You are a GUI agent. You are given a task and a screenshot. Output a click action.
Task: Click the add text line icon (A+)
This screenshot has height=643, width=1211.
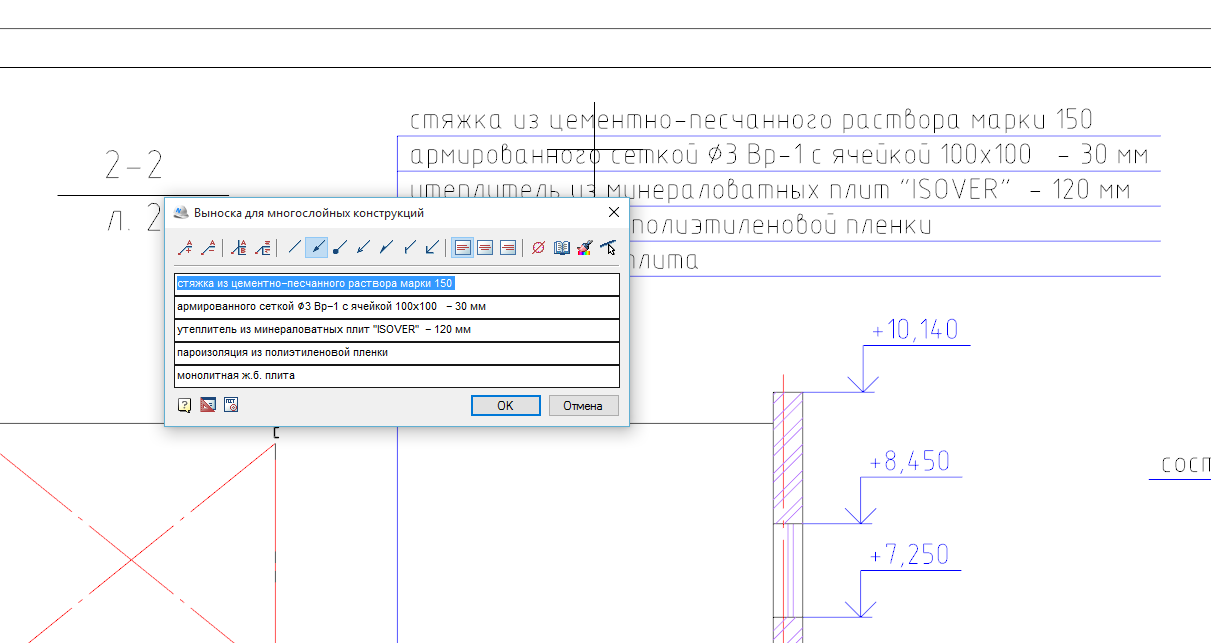[185, 247]
